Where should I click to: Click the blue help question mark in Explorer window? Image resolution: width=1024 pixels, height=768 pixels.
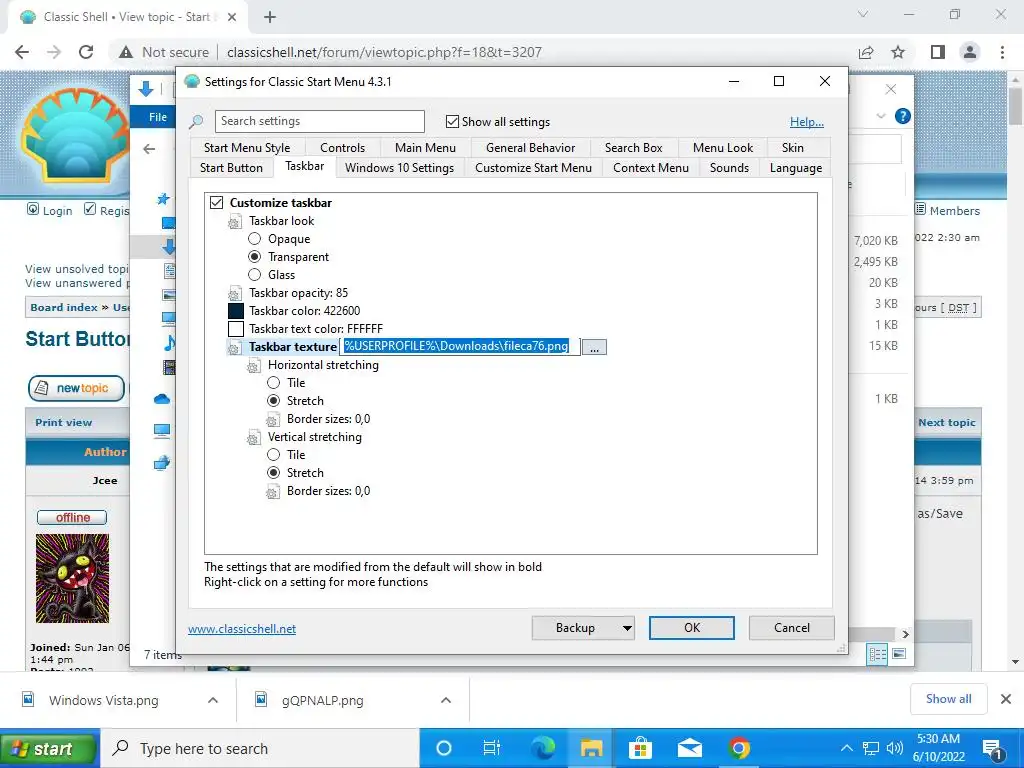[x=903, y=116]
